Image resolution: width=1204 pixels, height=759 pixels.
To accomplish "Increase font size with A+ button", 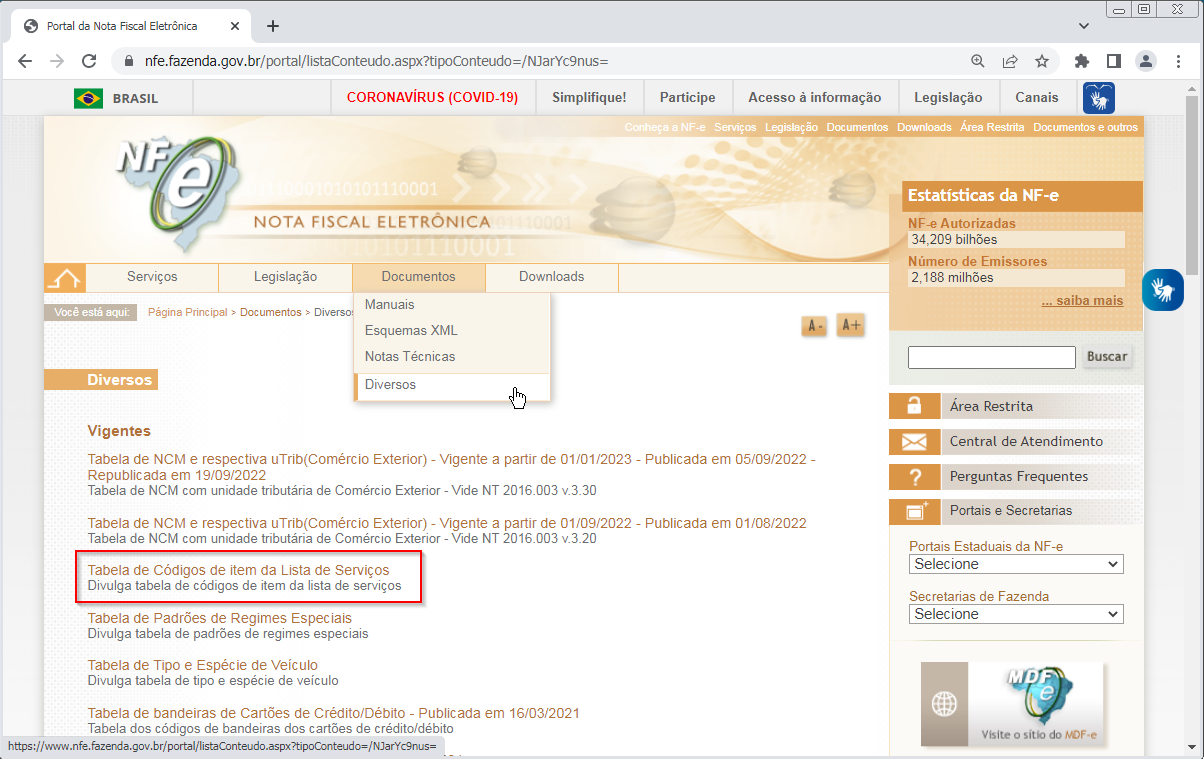I will (x=850, y=325).
